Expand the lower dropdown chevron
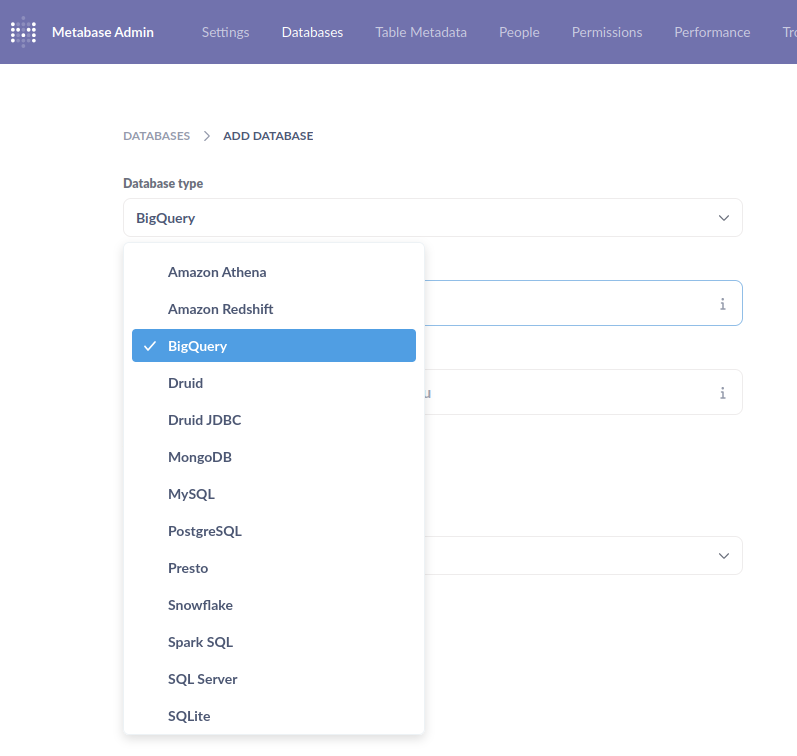Image resolution: width=797 pixels, height=756 pixels. point(724,556)
